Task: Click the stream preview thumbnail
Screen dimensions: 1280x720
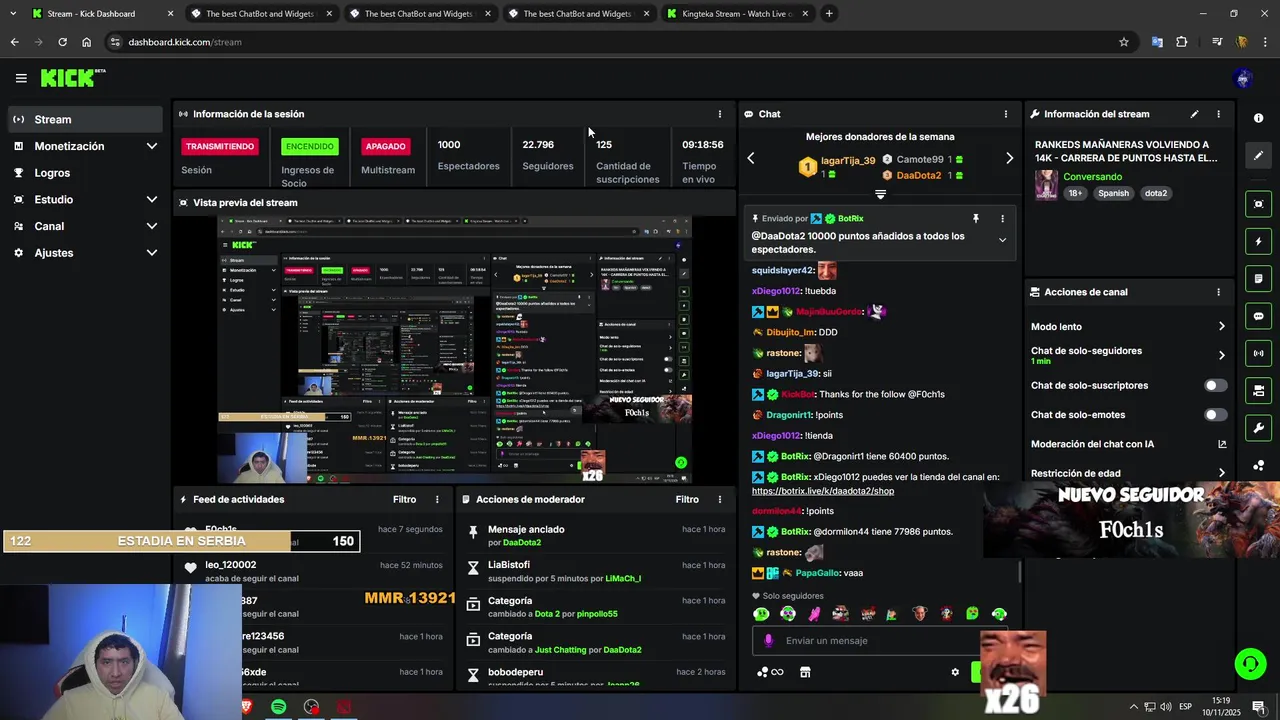Action: [455, 350]
